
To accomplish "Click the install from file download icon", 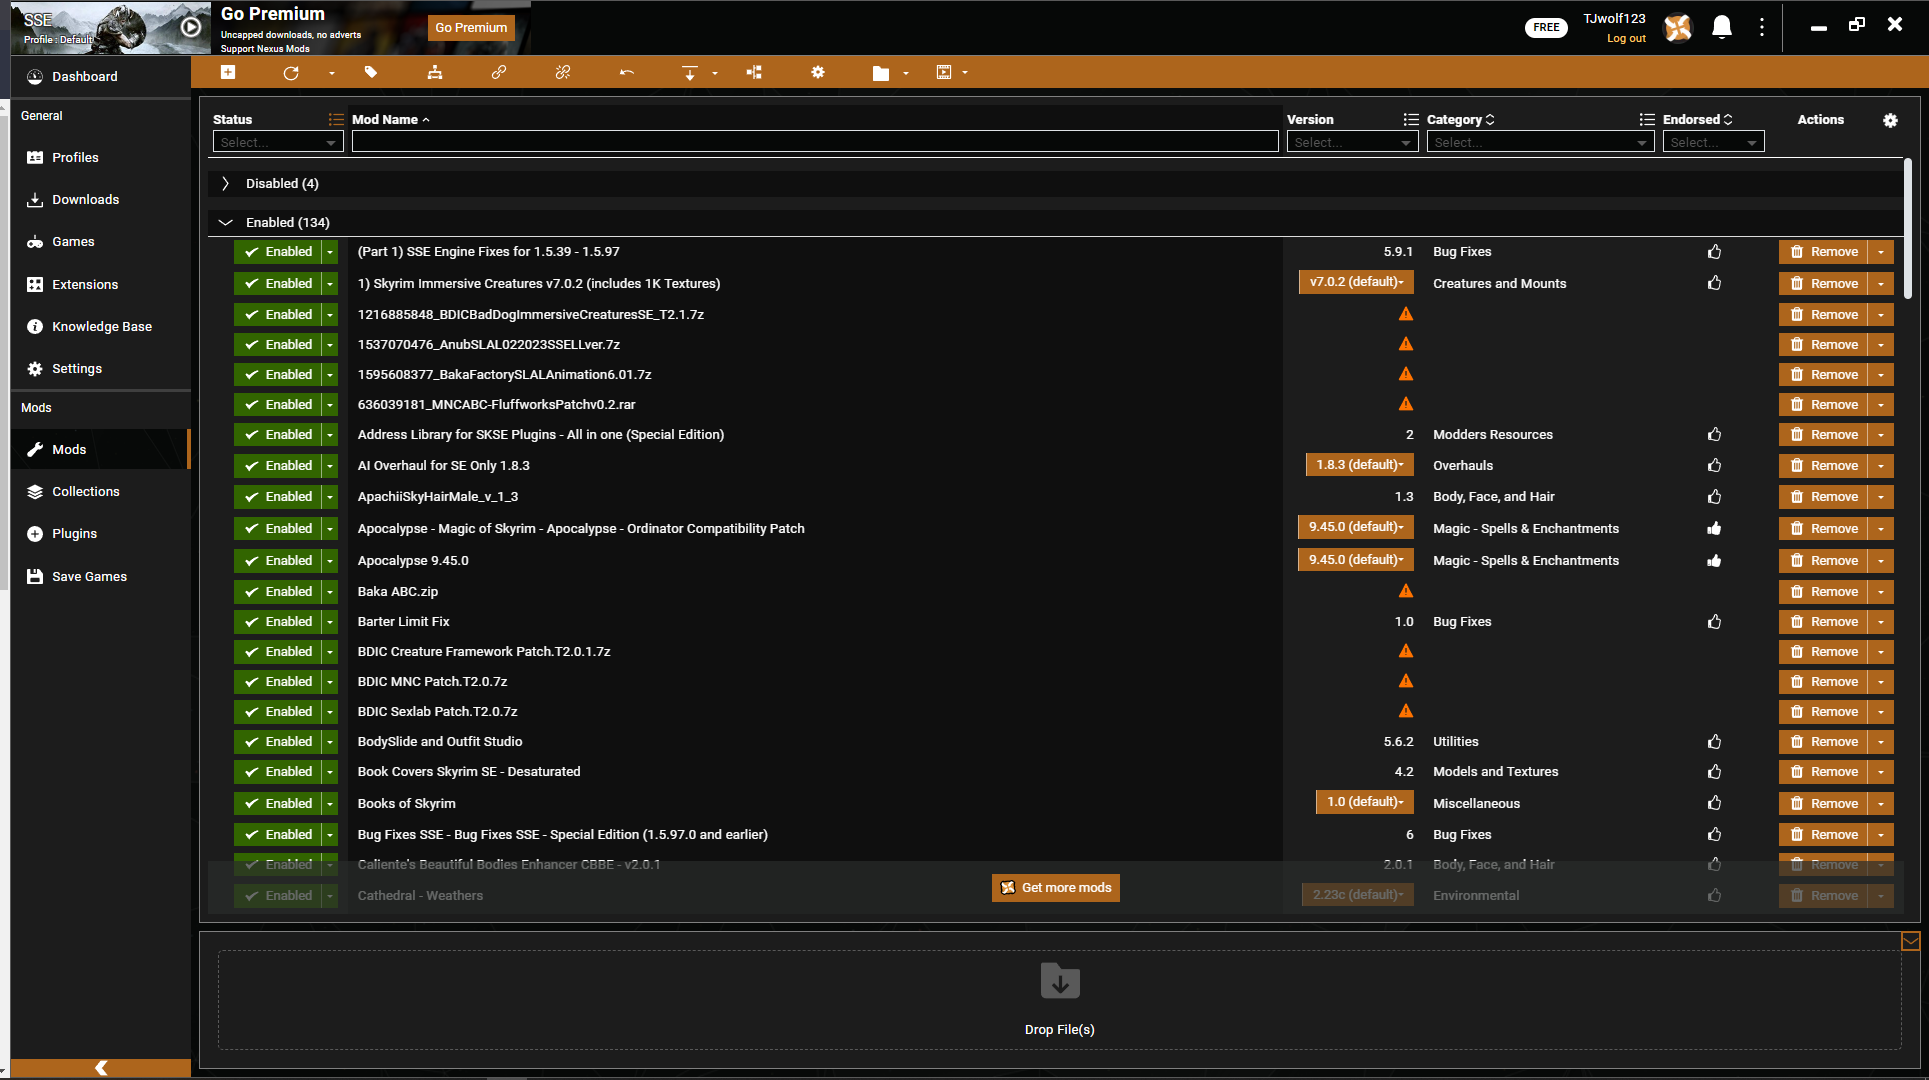I will [690, 73].
